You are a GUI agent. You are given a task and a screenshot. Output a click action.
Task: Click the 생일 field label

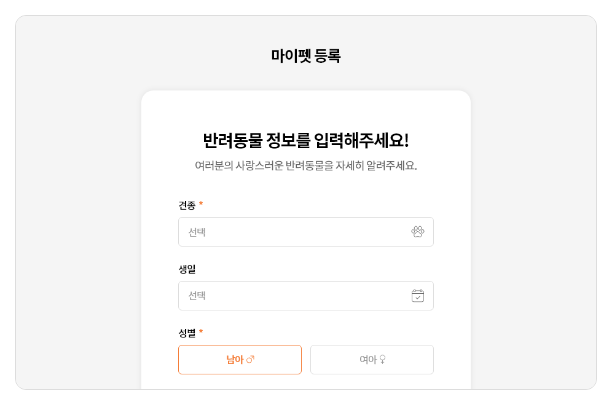pyautogui.click(x=187, y=269)
